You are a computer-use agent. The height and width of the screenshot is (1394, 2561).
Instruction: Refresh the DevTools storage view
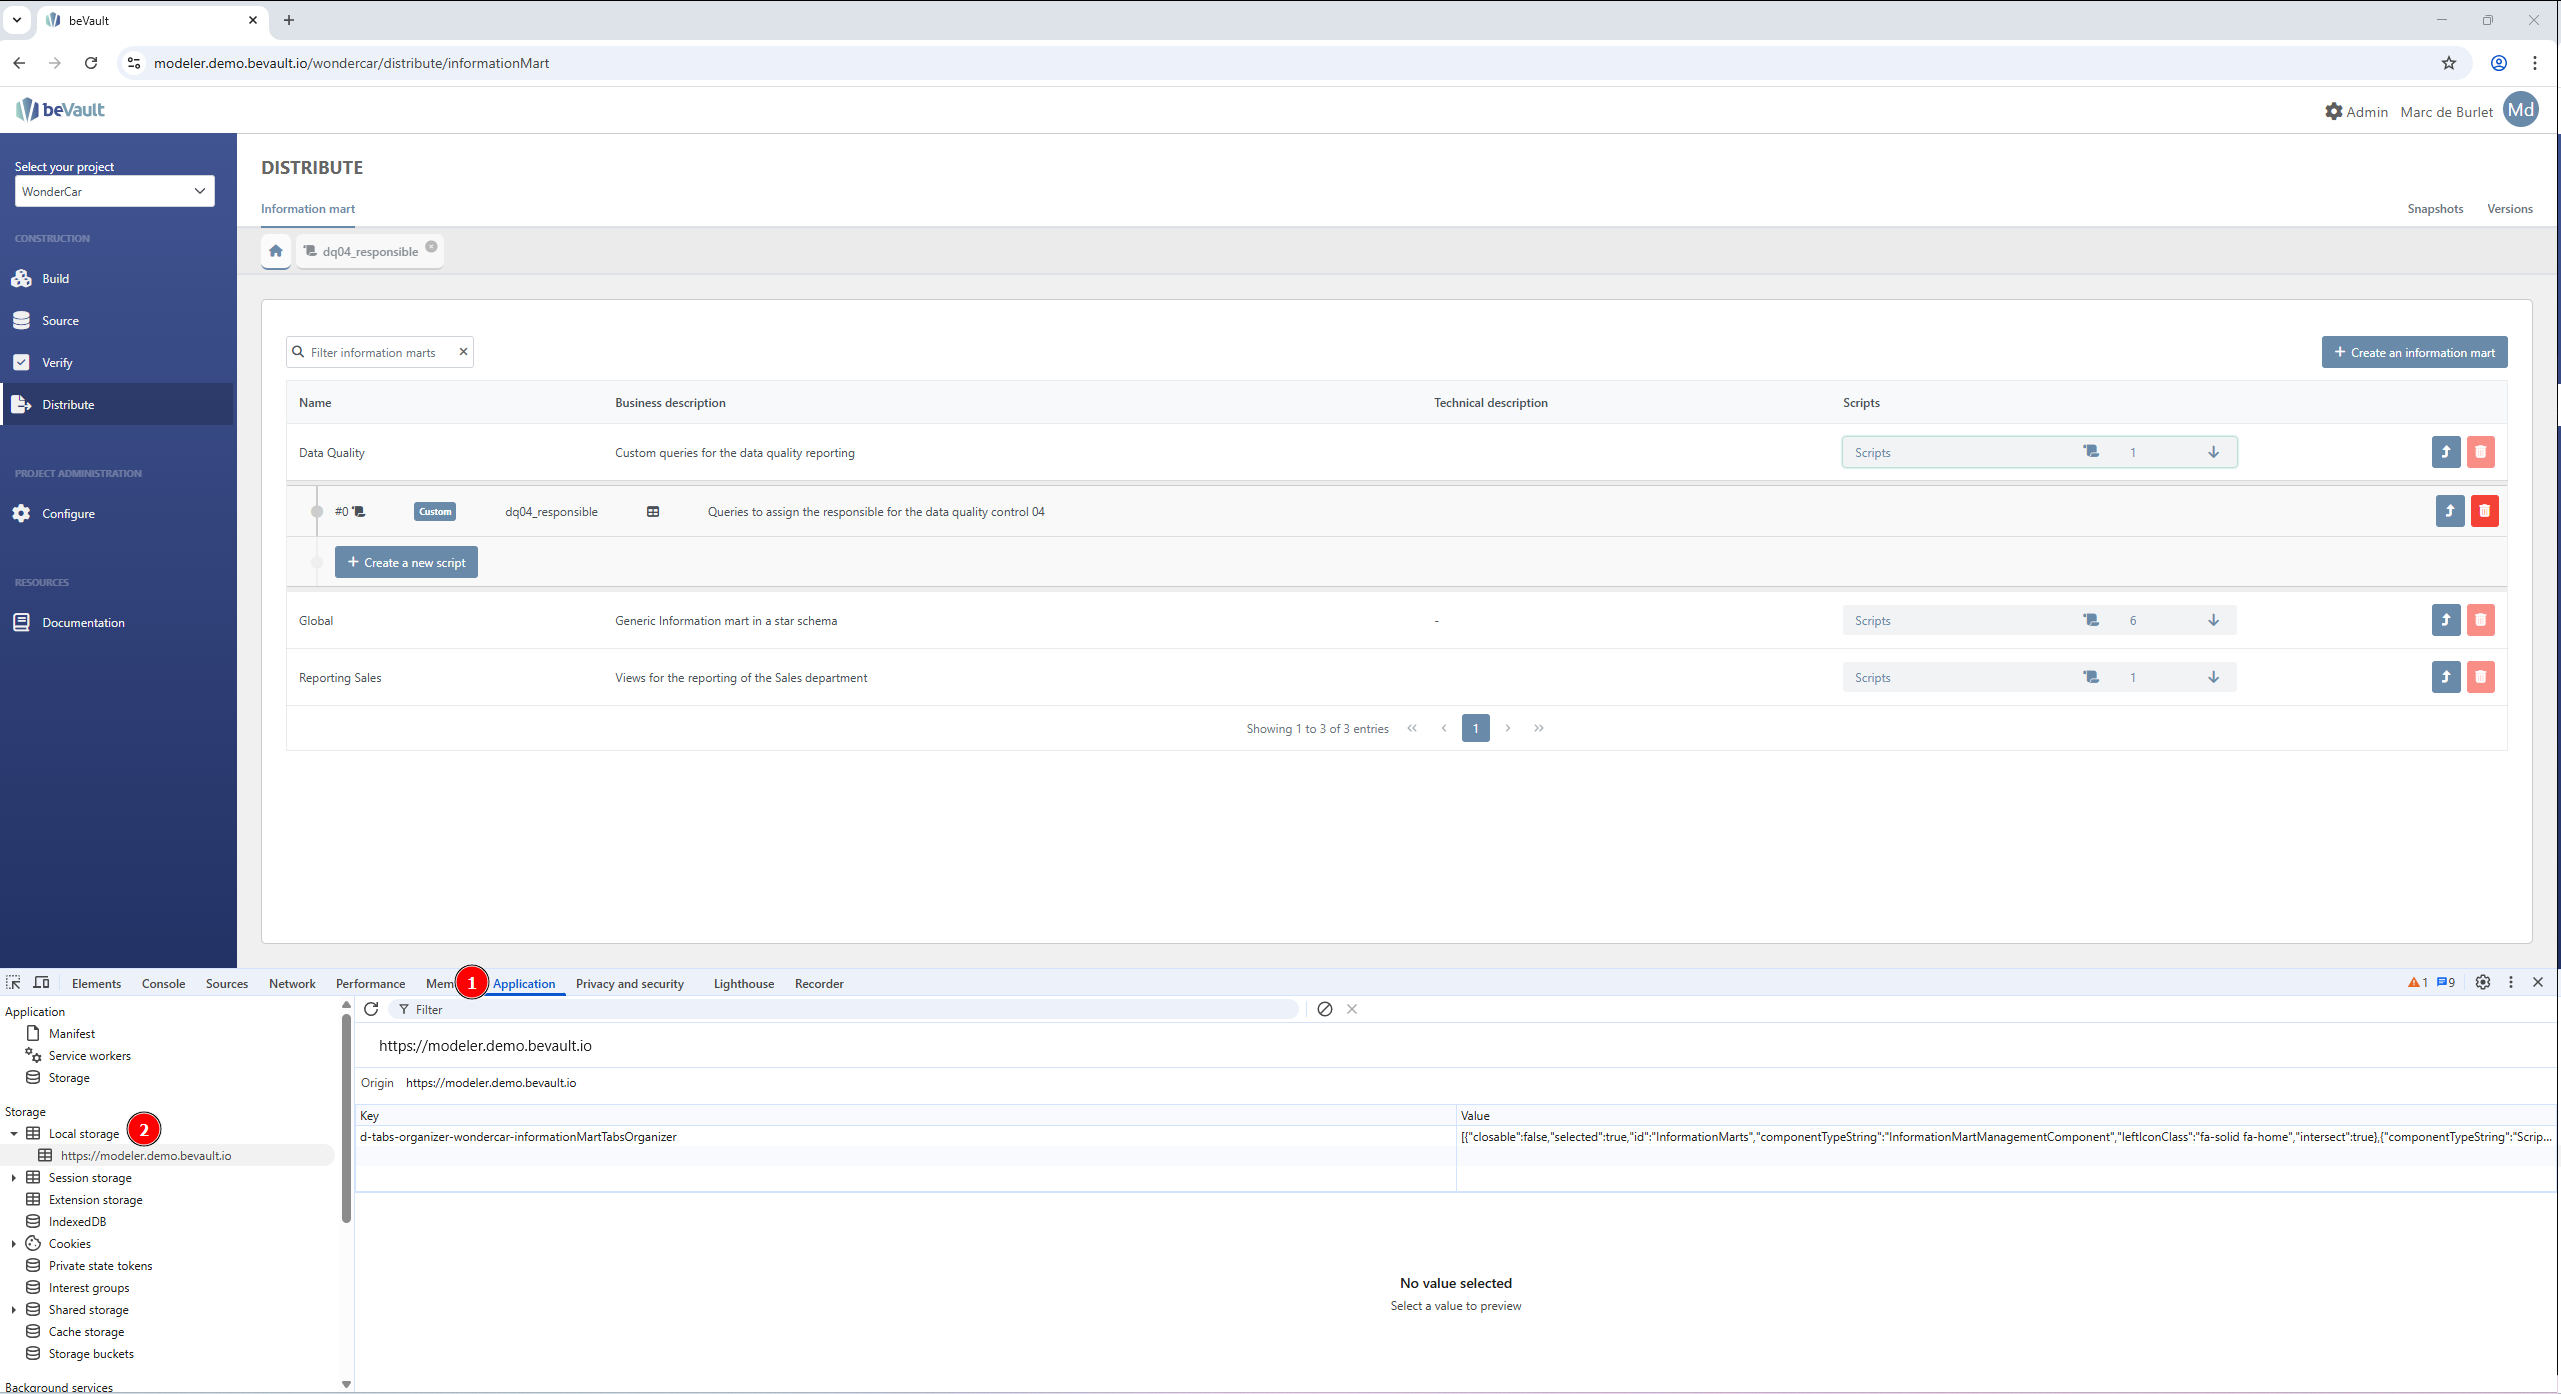click(371, 1009)
